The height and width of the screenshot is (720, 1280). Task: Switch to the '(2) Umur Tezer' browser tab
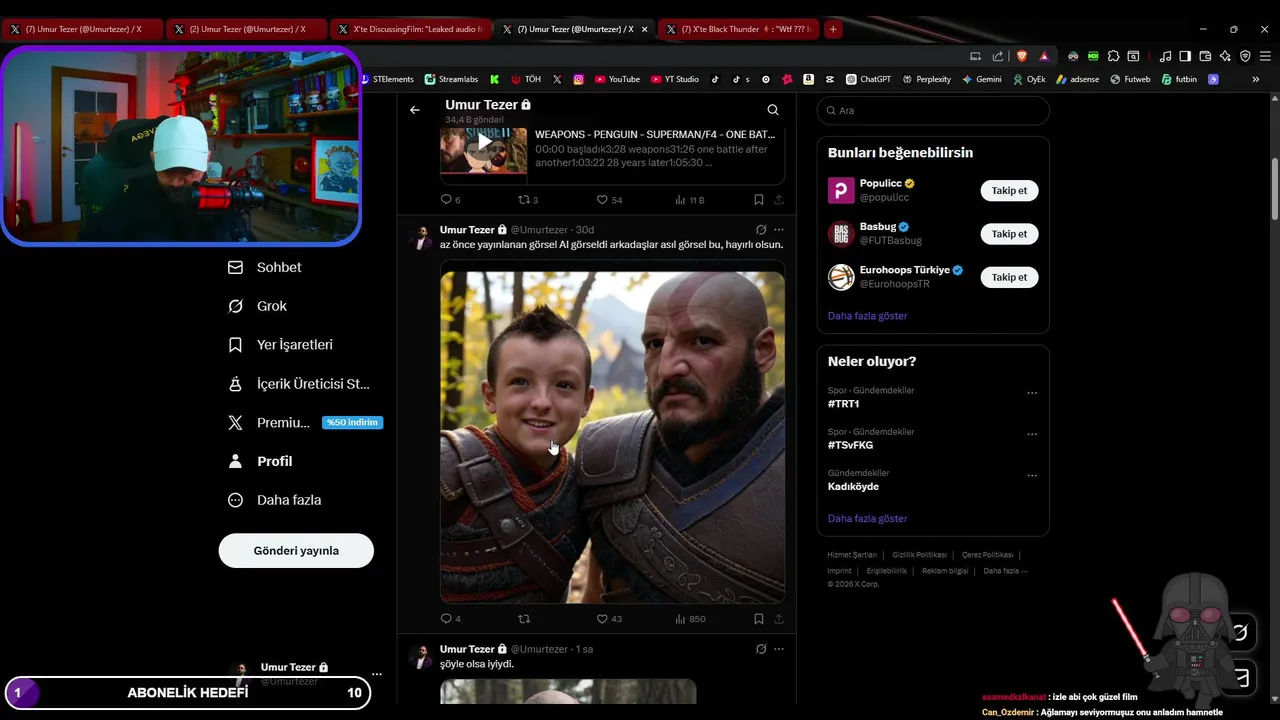pos(245,29)
